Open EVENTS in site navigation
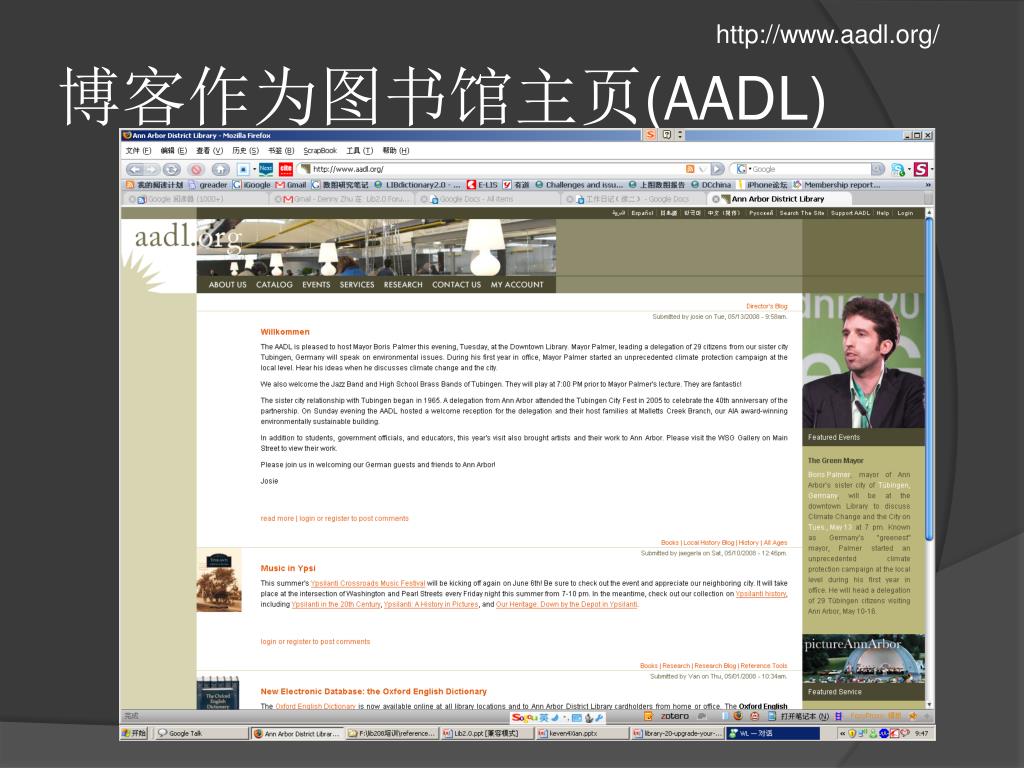The height and width of the screenshot is (768, 1024). [x=316, y=285]
